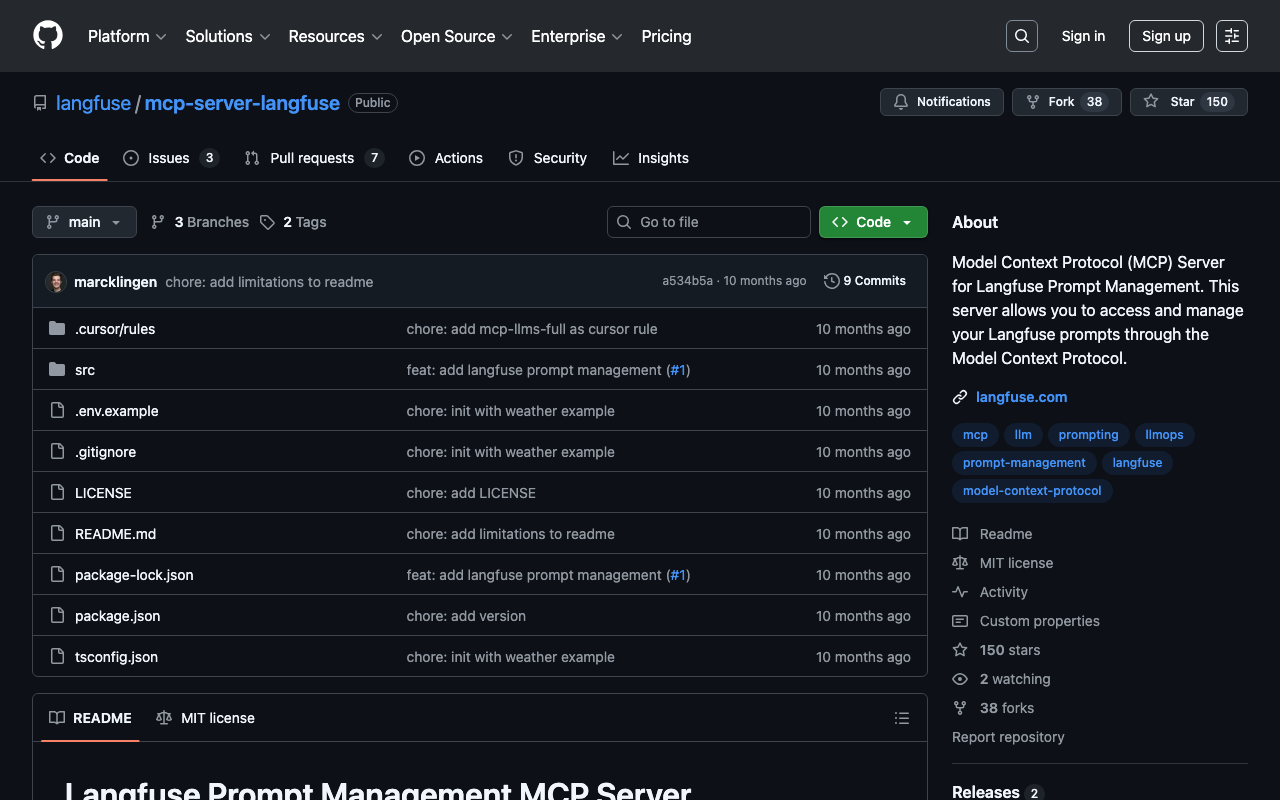Screen dimensions: 1280x800
Task: Open the appearance settings sliders icon
Action: pyautogui.click(x=1231, y=36)
